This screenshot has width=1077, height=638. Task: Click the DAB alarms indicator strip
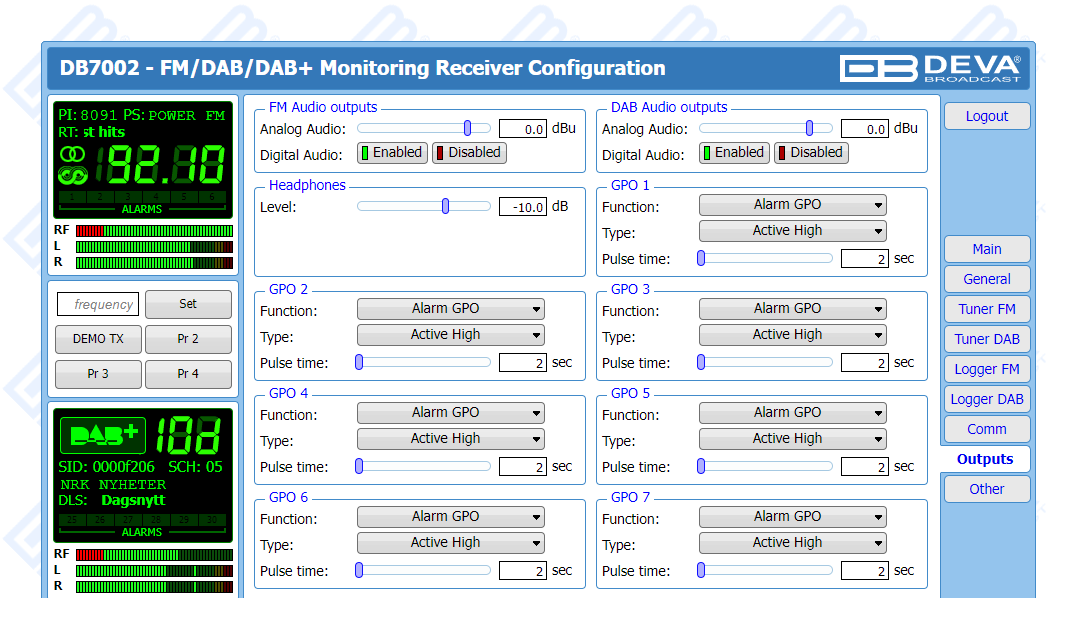142,520
